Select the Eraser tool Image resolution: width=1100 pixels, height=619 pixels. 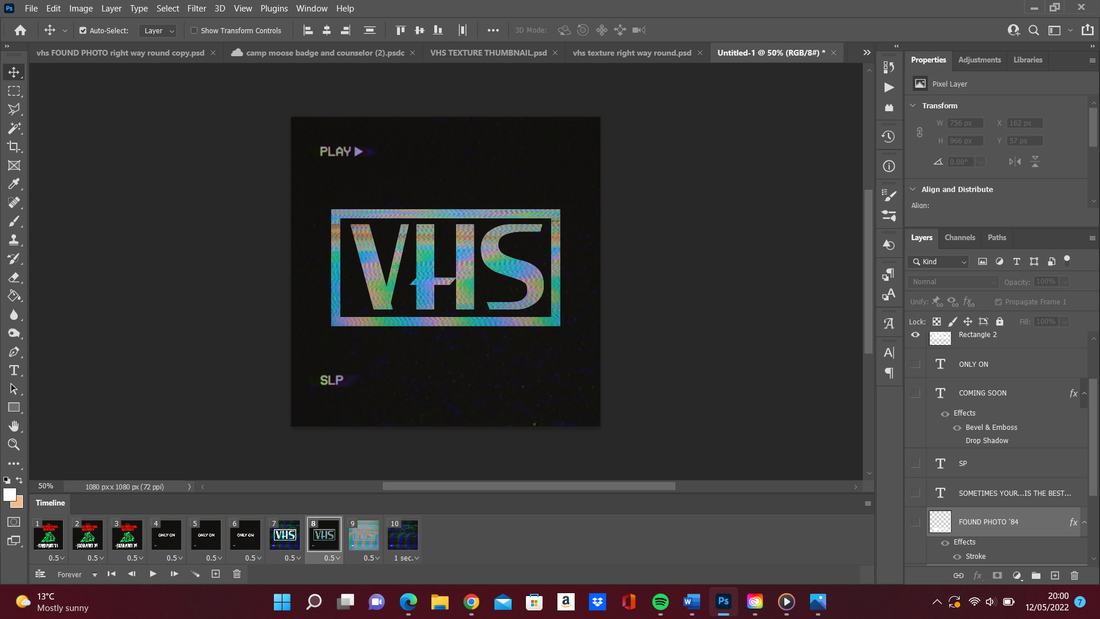click(14, 277)
